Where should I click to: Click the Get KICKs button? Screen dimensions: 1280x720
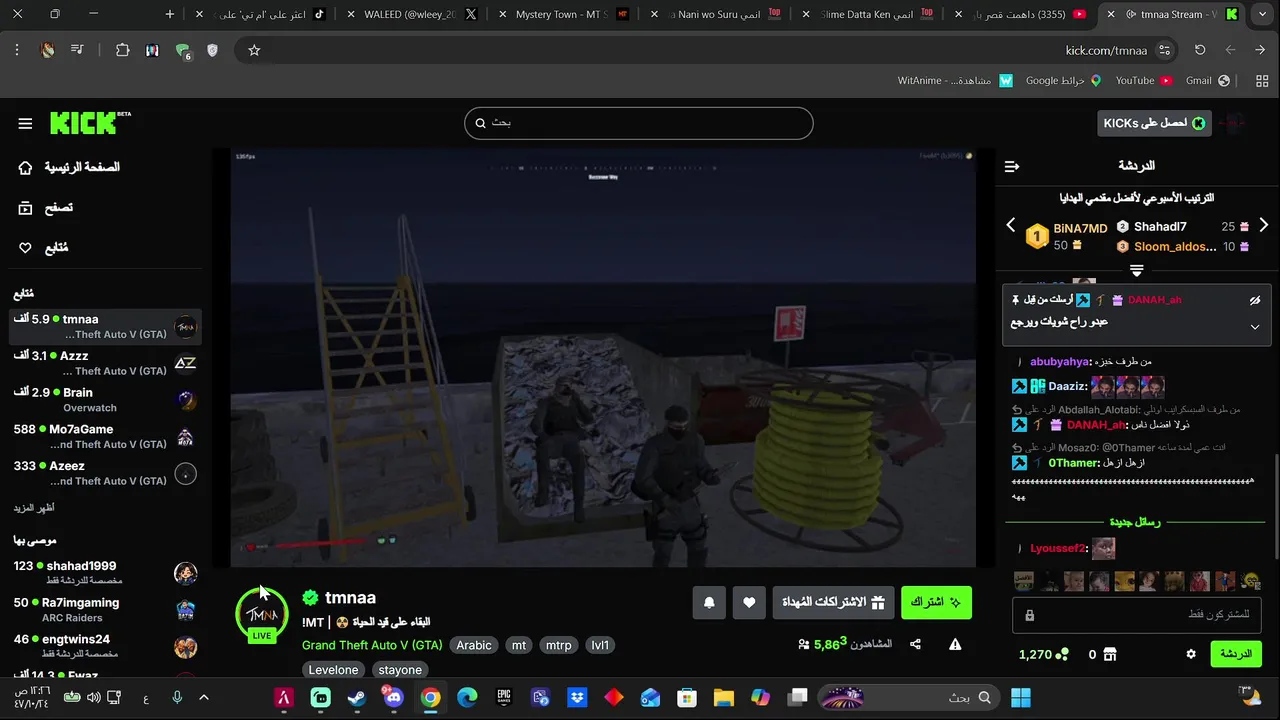(1154, 123)
